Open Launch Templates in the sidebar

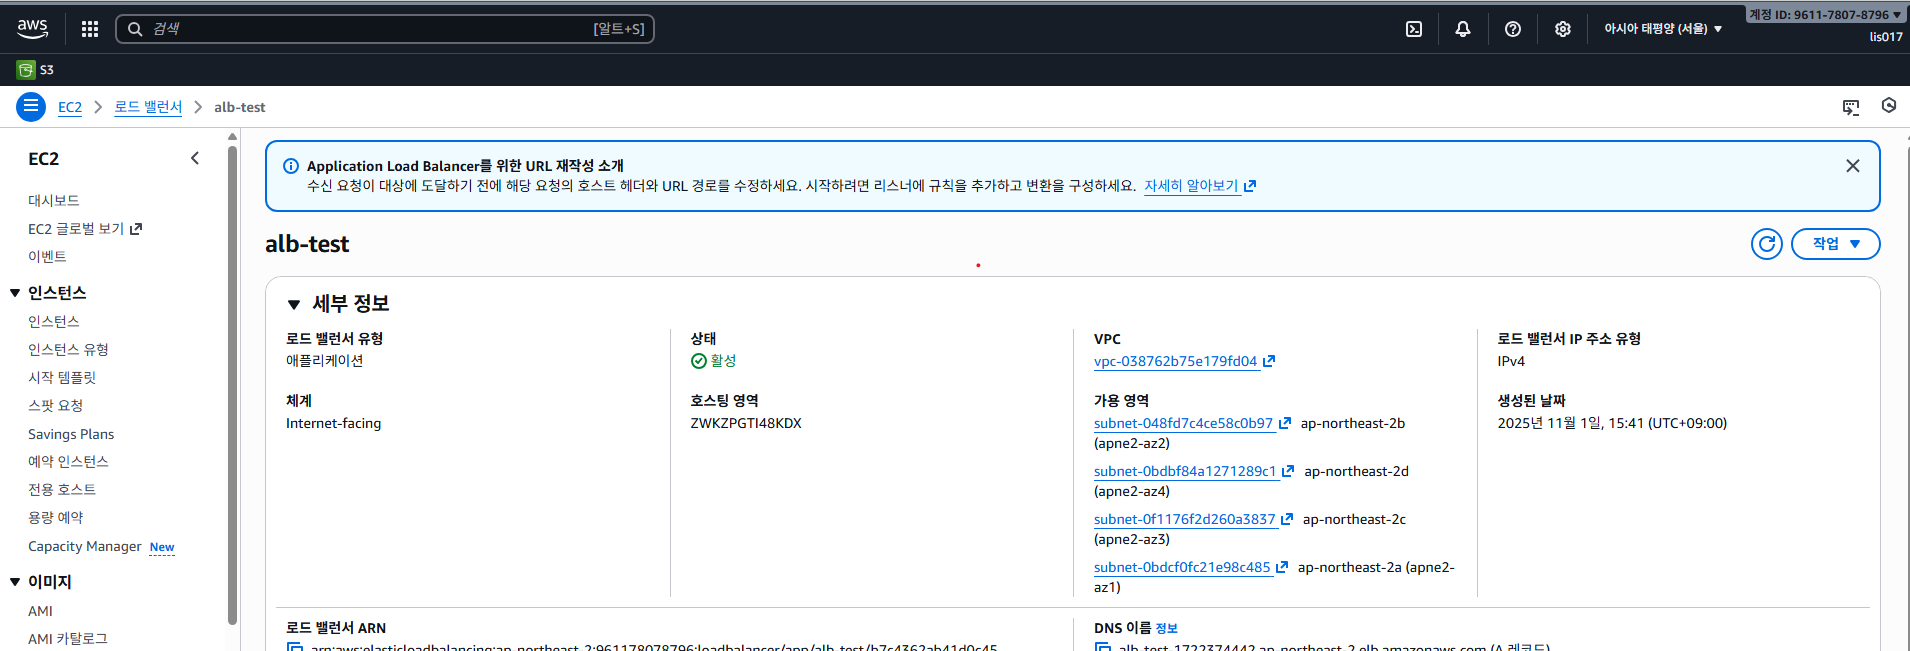[62, 377]
